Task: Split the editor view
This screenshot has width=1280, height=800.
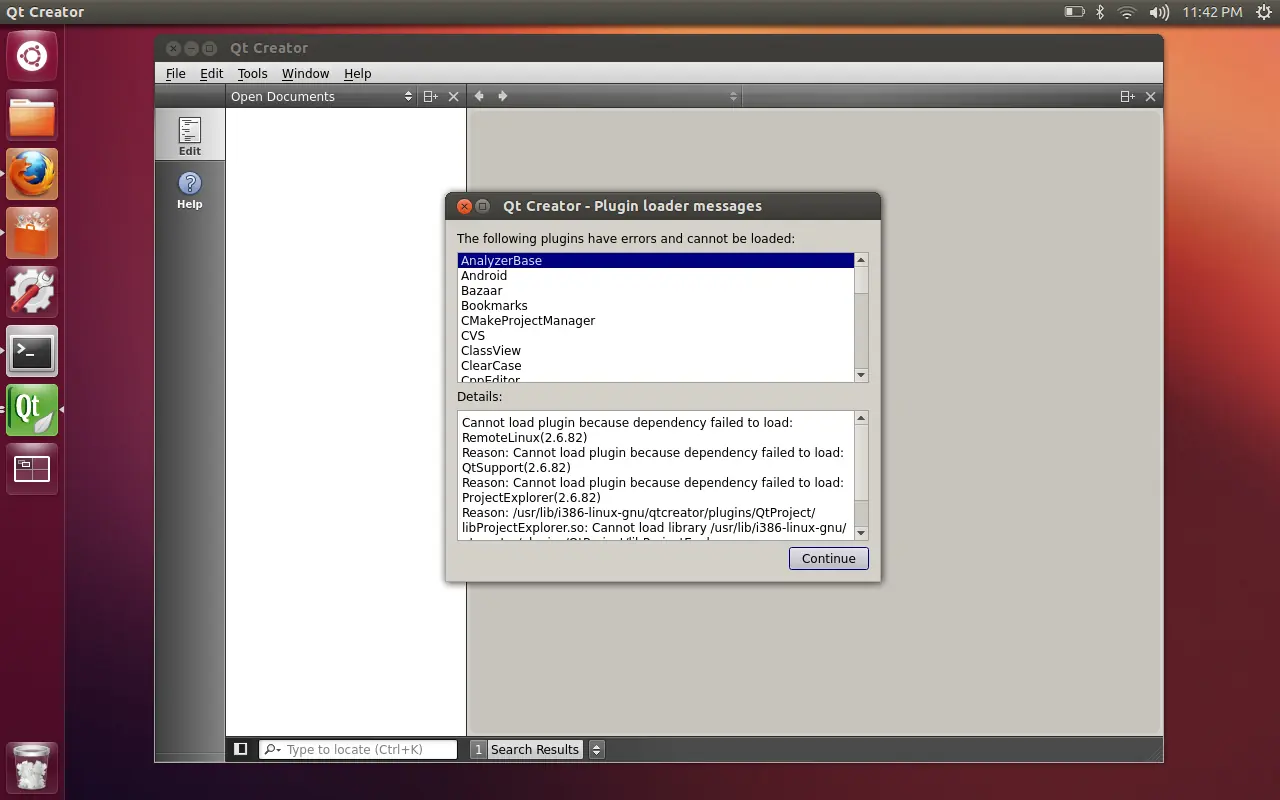Action: pyautogui.click(x=1127, y=97)
